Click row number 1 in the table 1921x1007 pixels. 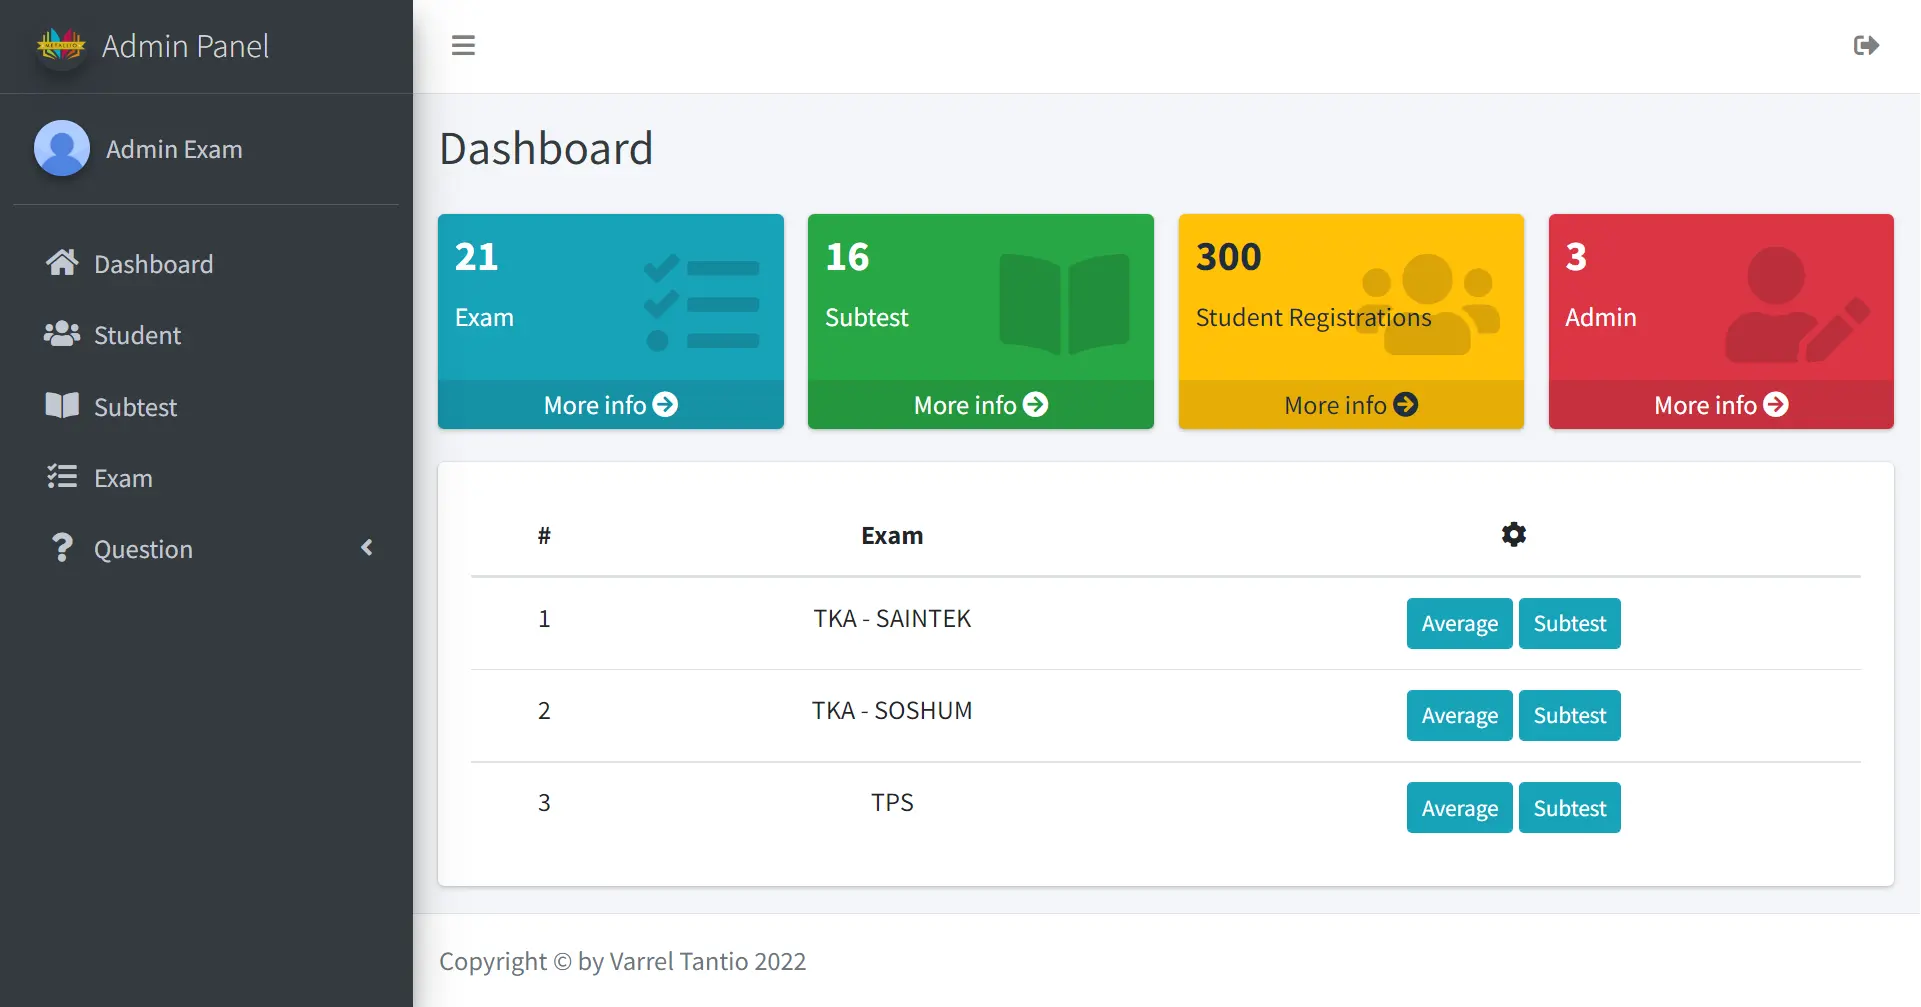(544, 619)
